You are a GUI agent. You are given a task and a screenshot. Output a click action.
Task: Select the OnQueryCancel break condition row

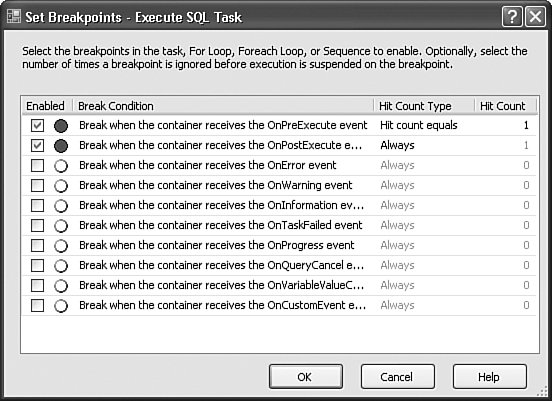coord(278,265)
